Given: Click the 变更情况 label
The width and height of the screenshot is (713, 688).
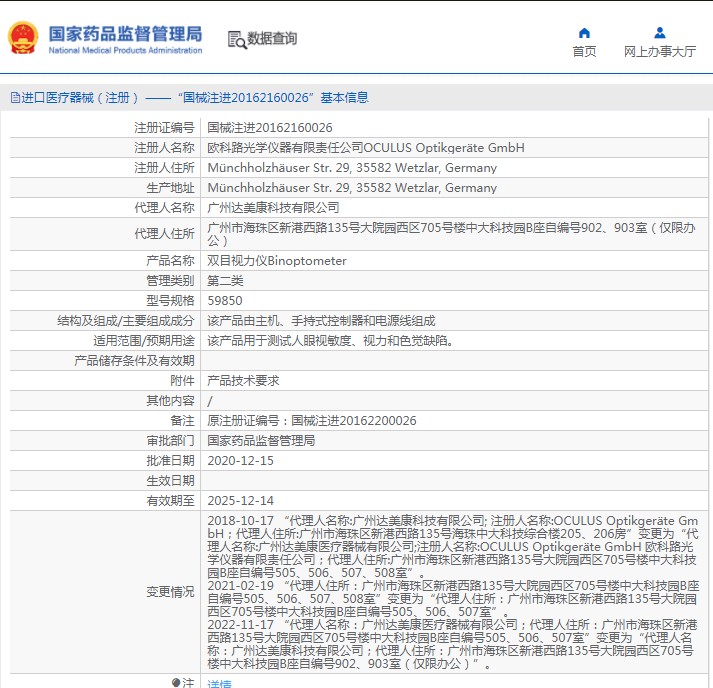Looking at the screenshot, I should tap(170, 592).
